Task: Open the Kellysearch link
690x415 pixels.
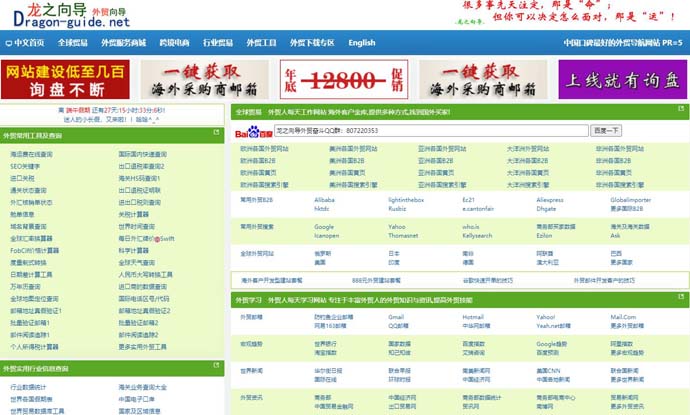Action: pos(477,235)
